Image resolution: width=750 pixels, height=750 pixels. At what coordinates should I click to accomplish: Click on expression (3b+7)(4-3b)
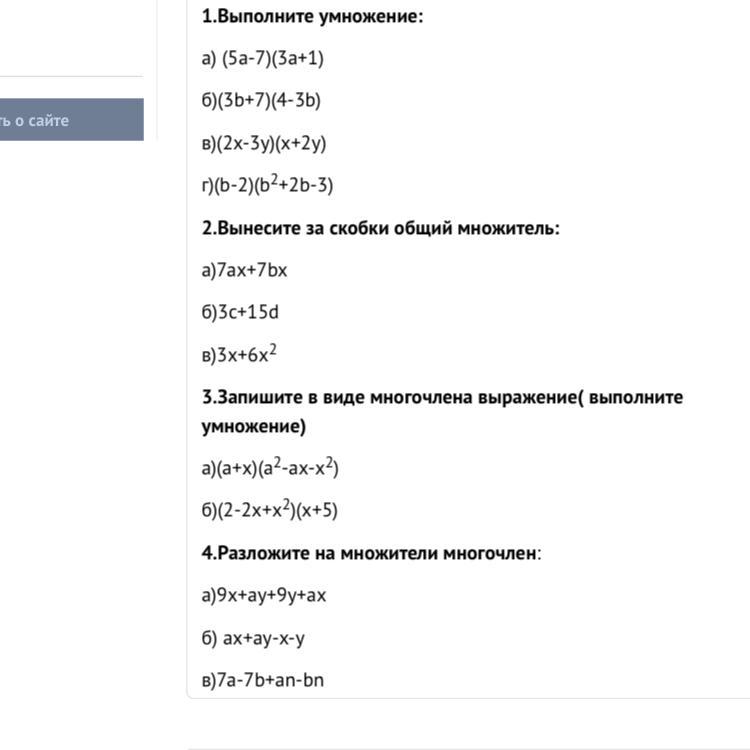point(269,100)
